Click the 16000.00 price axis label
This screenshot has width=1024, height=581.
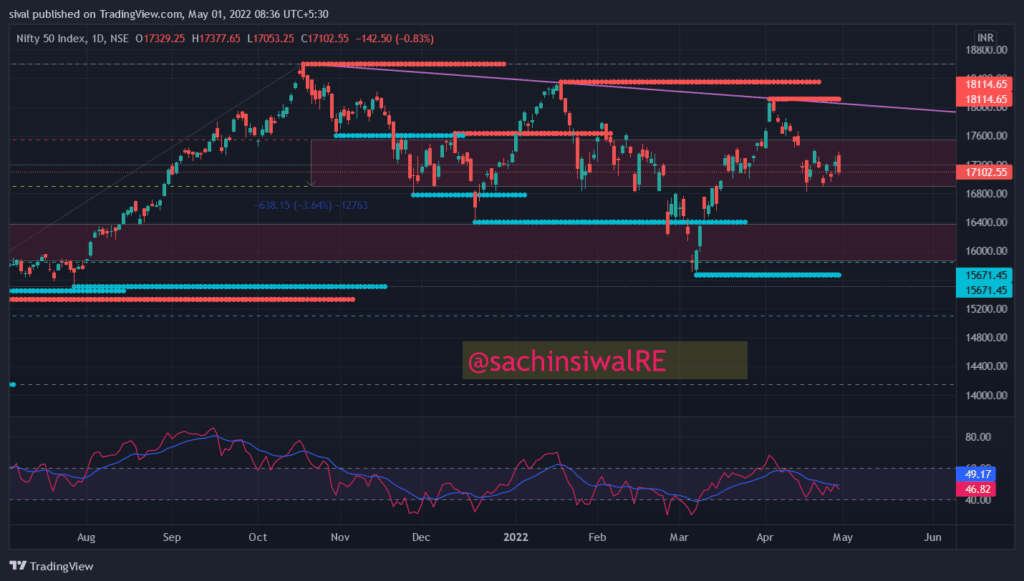click(x=986, y=251)
